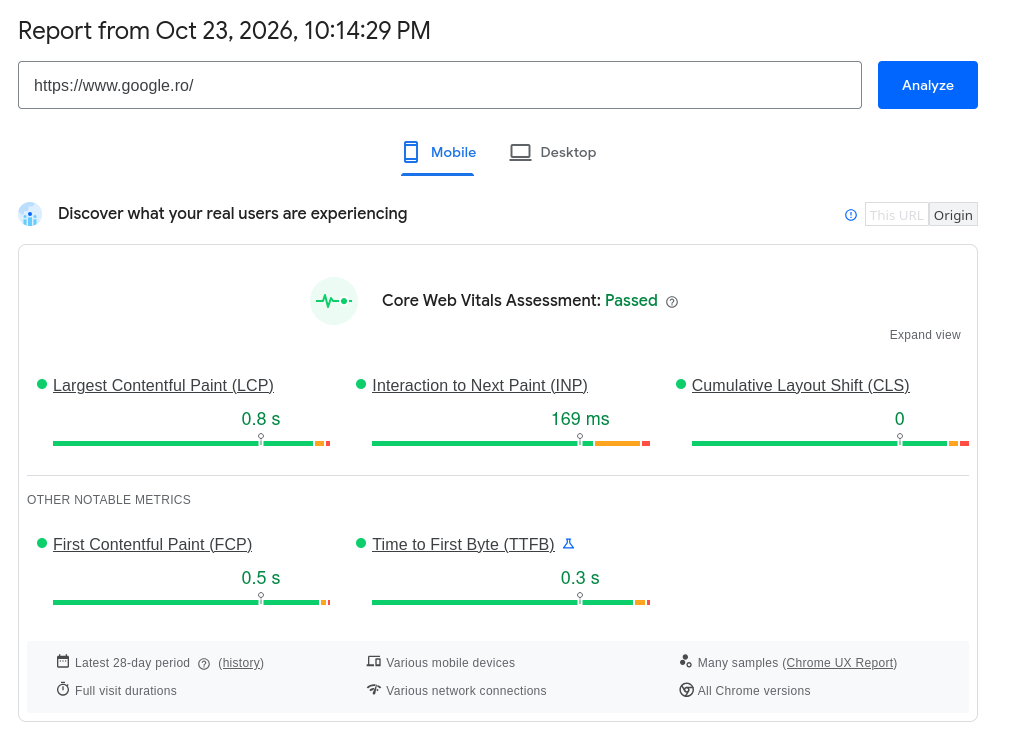Image resolution: width=1021 pixels, height=743 pixels.
Task: Click the CLS distribution bar
Action: pos(830,443)
